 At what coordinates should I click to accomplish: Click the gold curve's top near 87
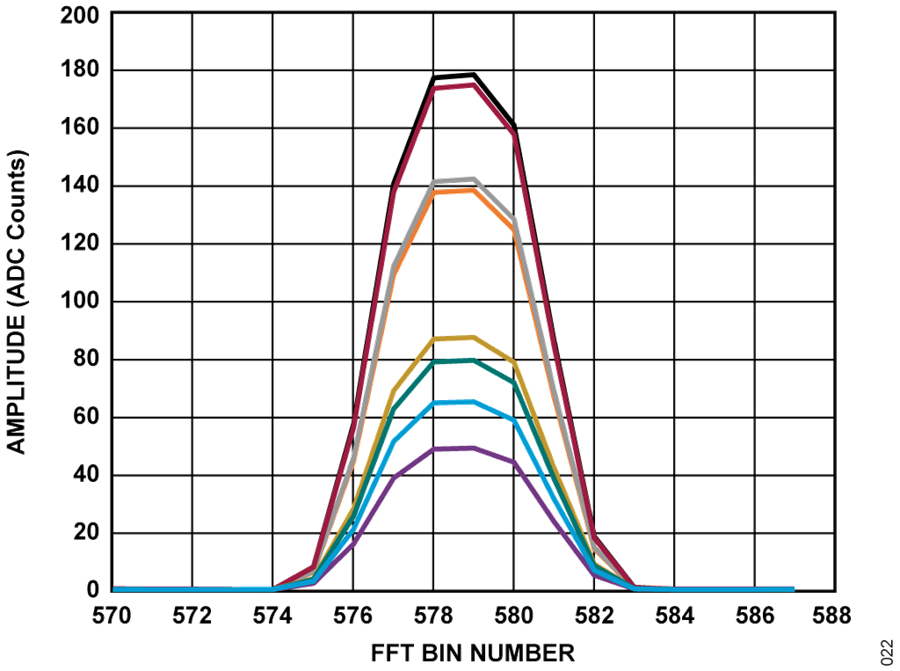(x=454, y=338)
